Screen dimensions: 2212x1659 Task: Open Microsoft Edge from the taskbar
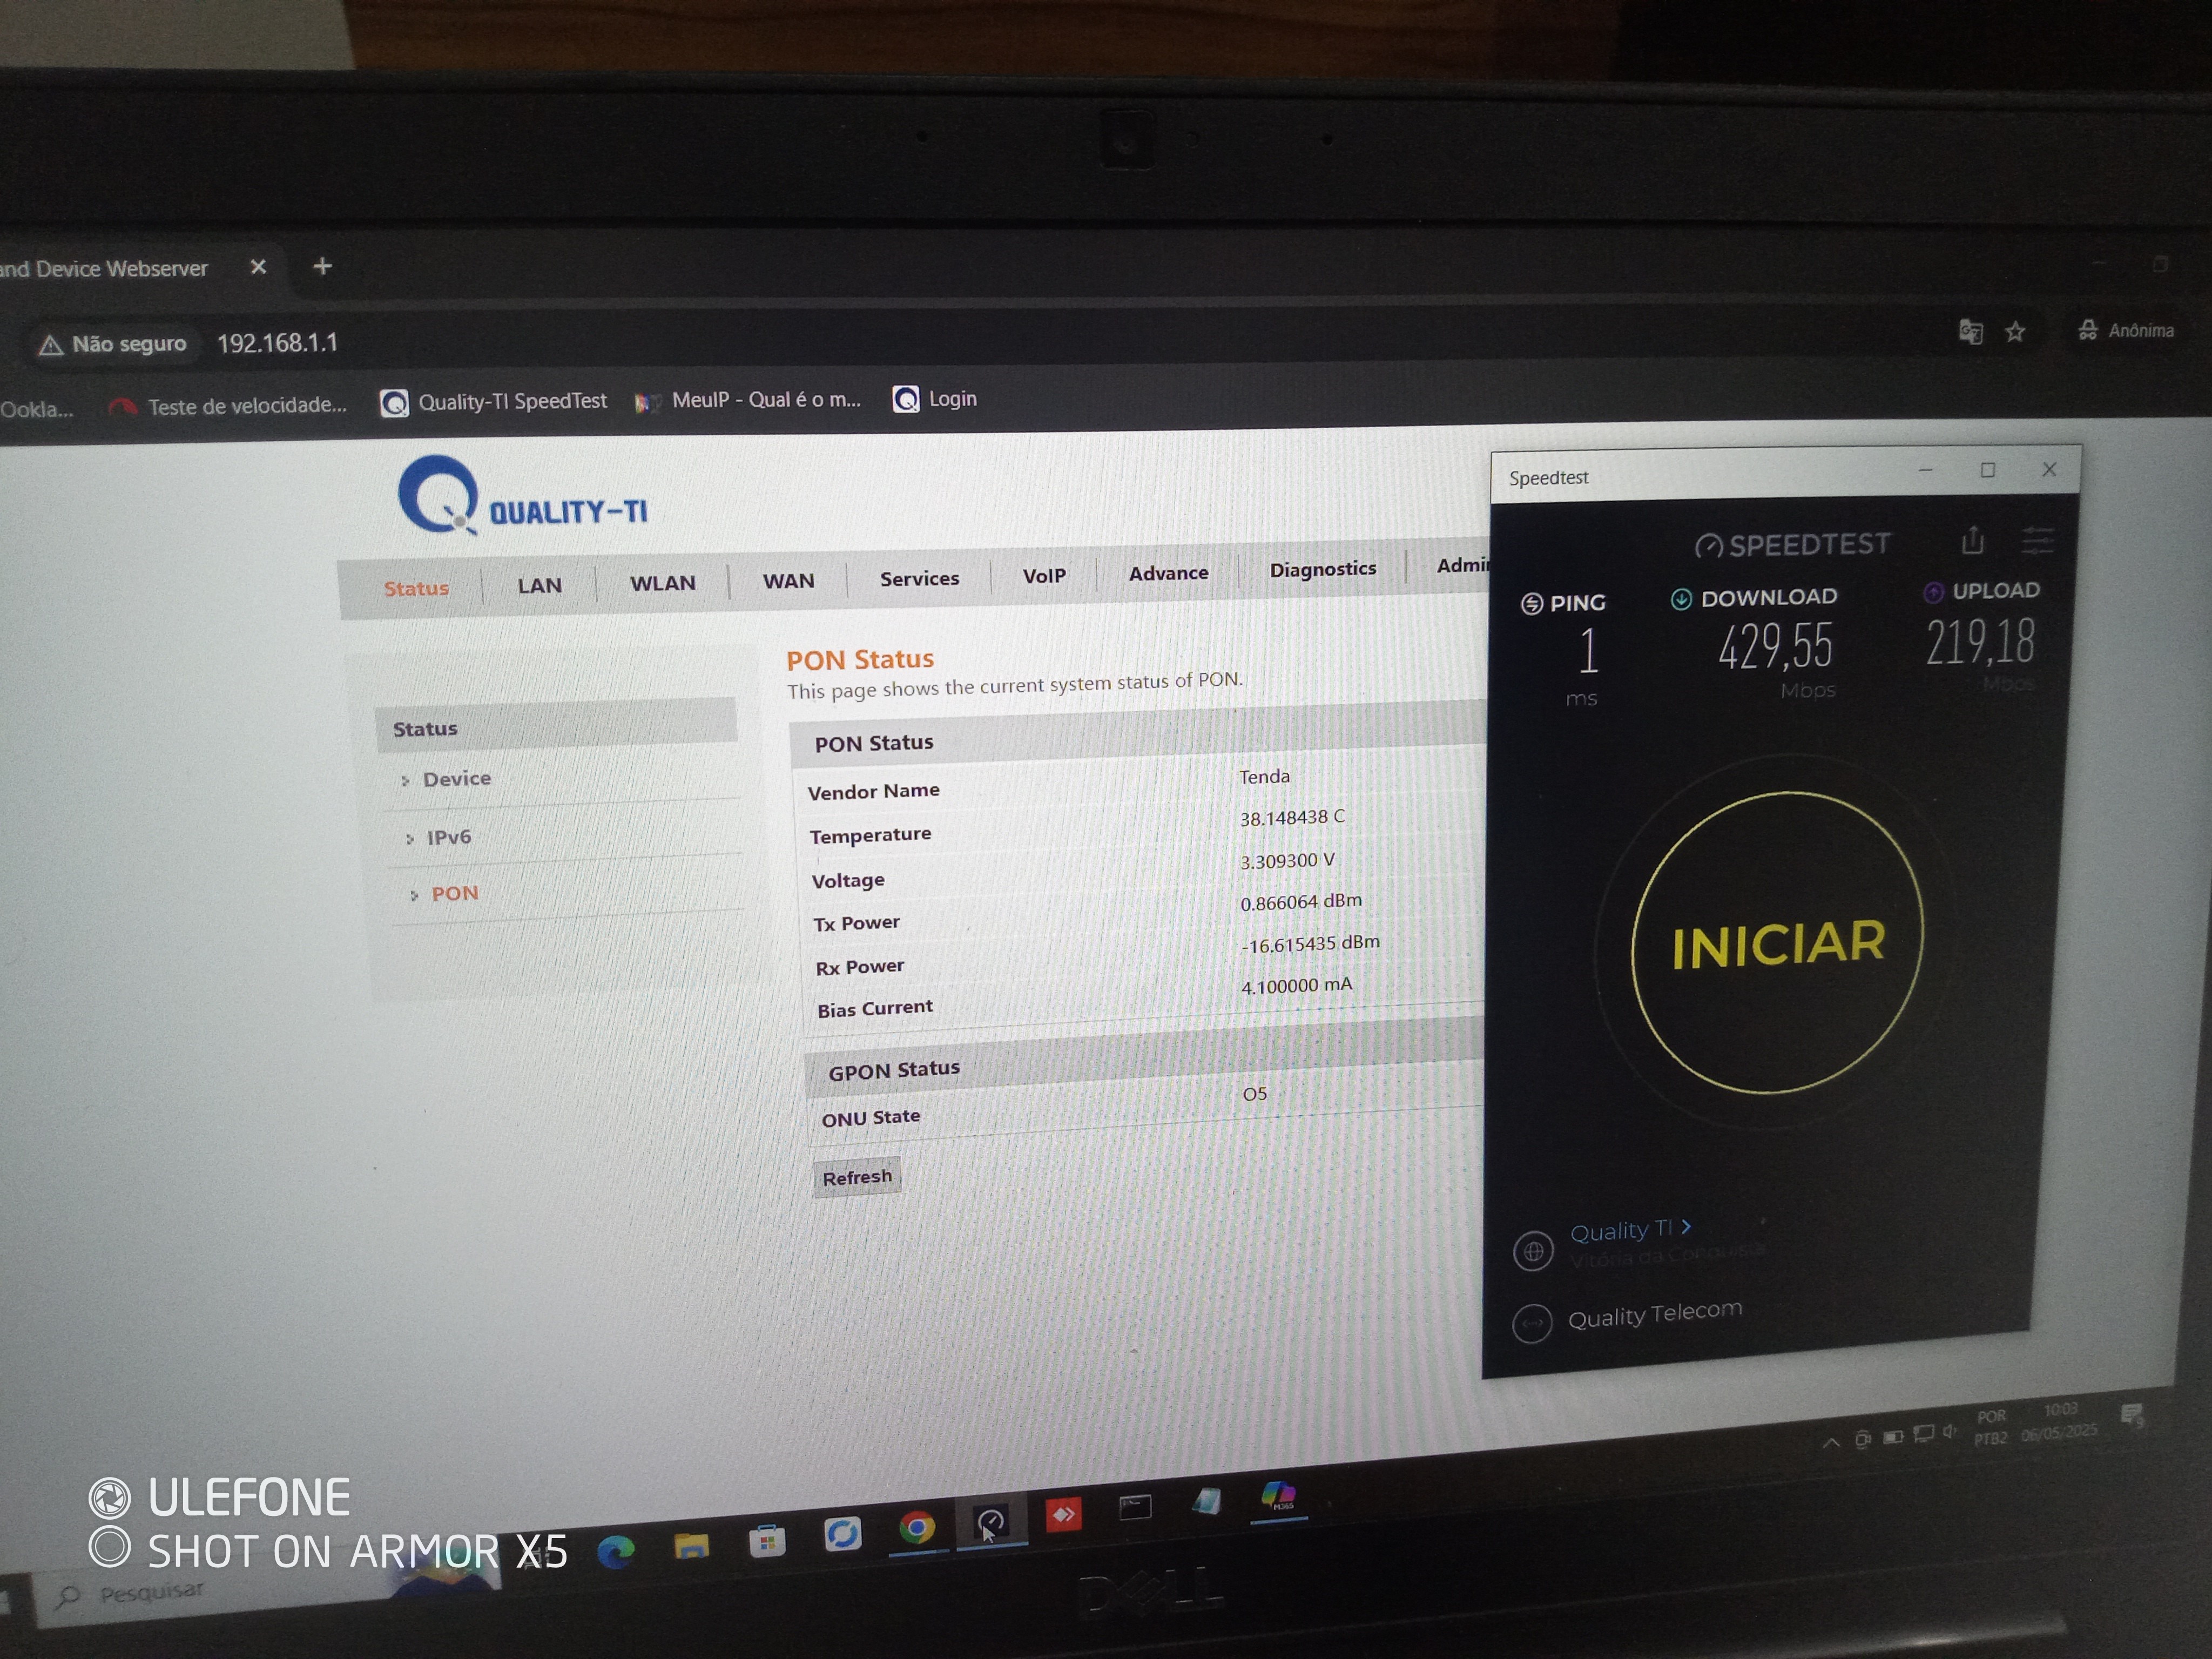tap(616, 1550)
